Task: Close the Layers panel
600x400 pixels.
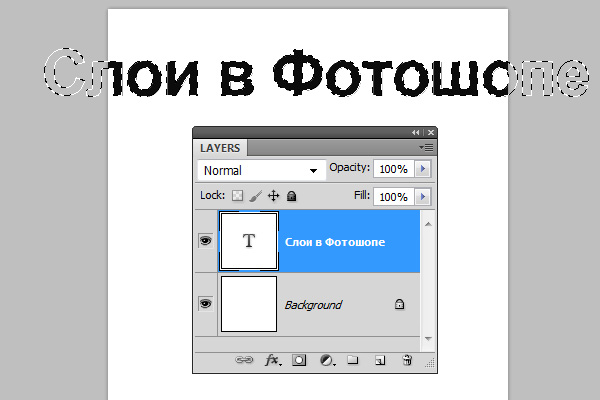Action: (431, 132)
